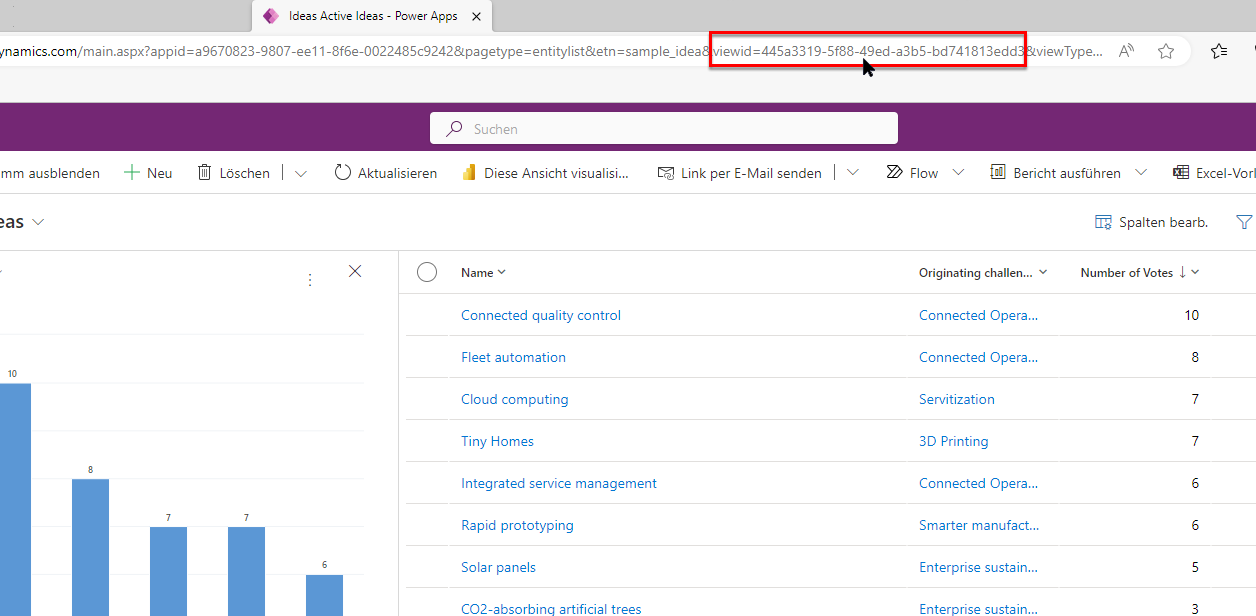This screenshot has width=1256, height=616.
Task: Click vote count 8 in Fleet automation row
Action: point(1195,357)
